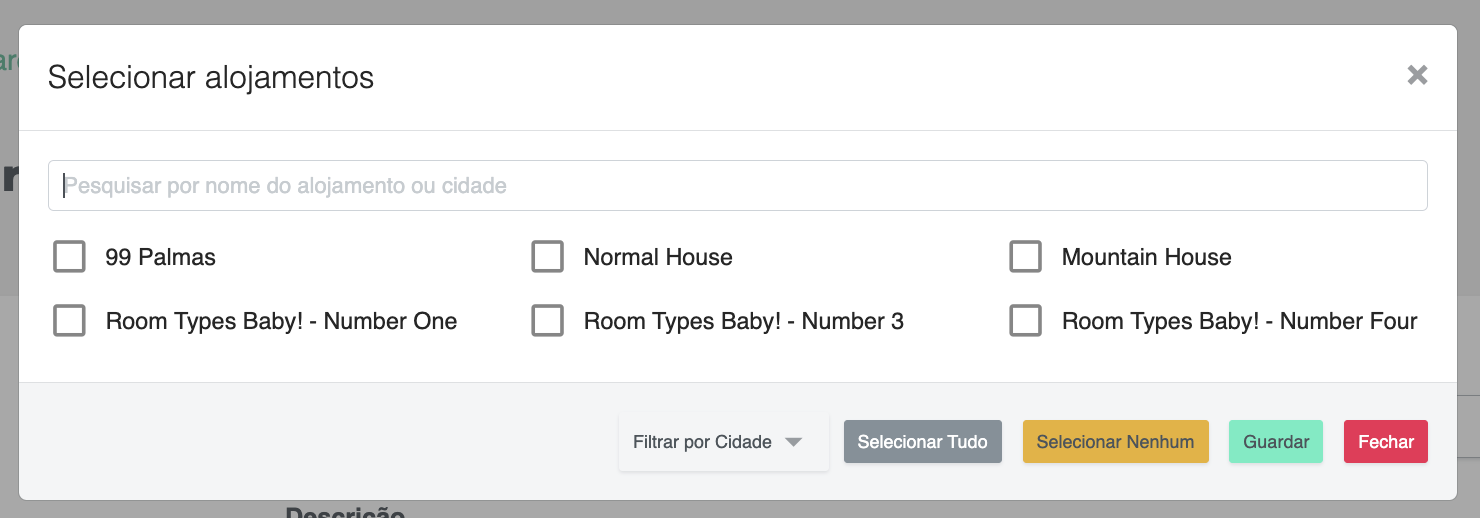Check the Mountain House checkbox box

(1025, 257)
